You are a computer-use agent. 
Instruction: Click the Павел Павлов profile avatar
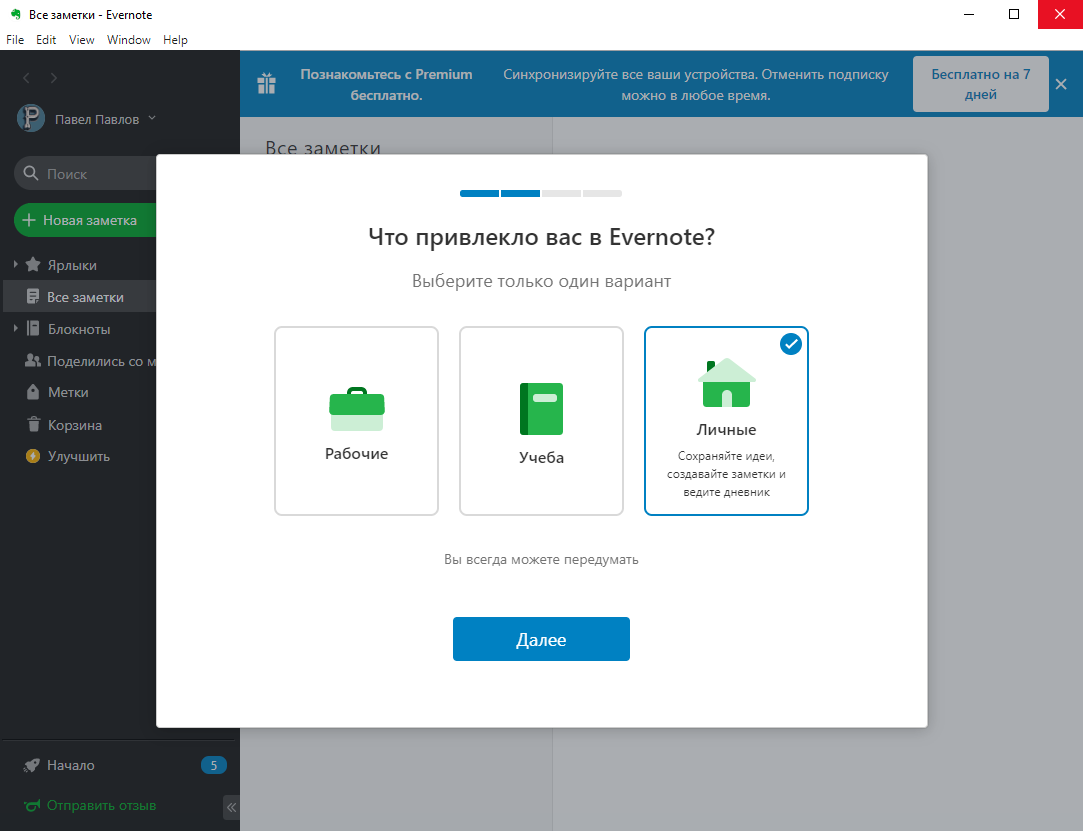[31, 118]
